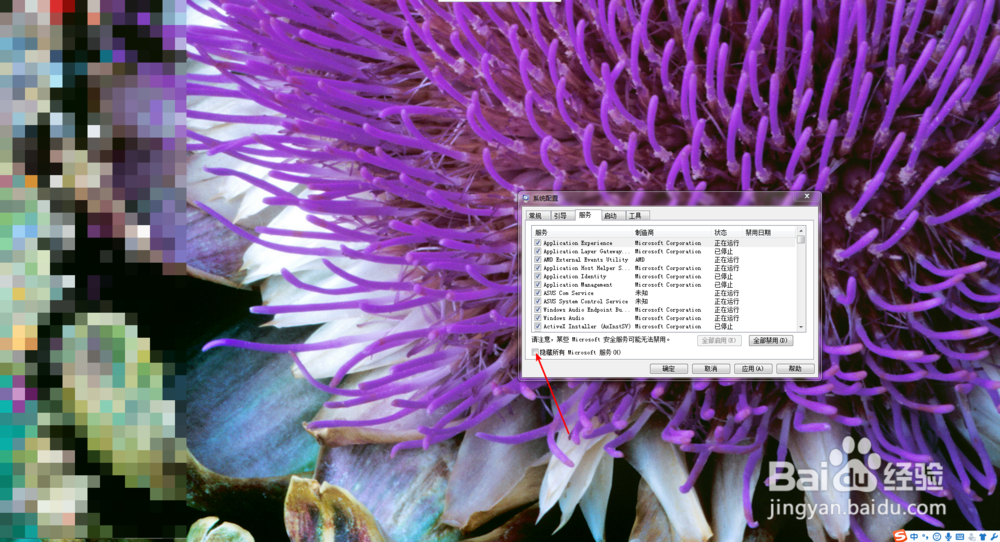Sort list by 禁用日期 column header
This screenshot has height=542, width=1000.
point(769,233)
